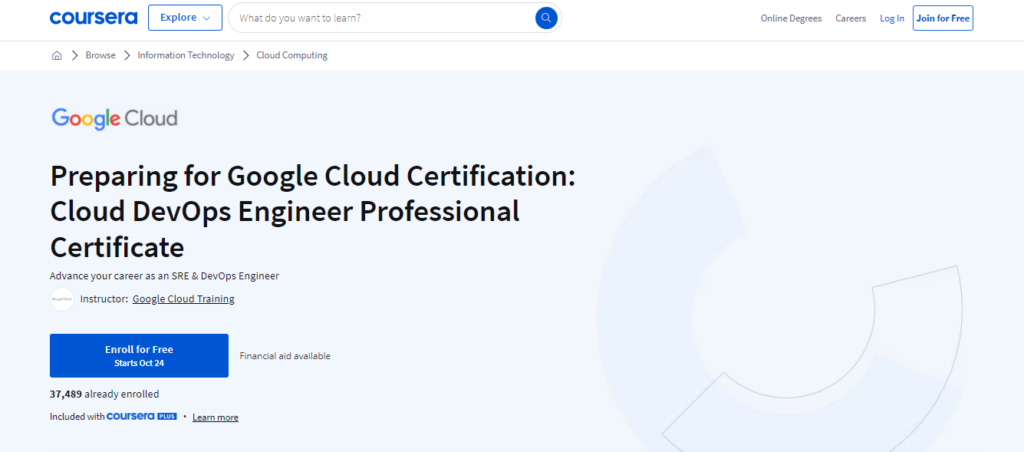Select Cloud Computing breadcrumb
The height and width of the screenshot is (452, 1024).
[292, 56]
